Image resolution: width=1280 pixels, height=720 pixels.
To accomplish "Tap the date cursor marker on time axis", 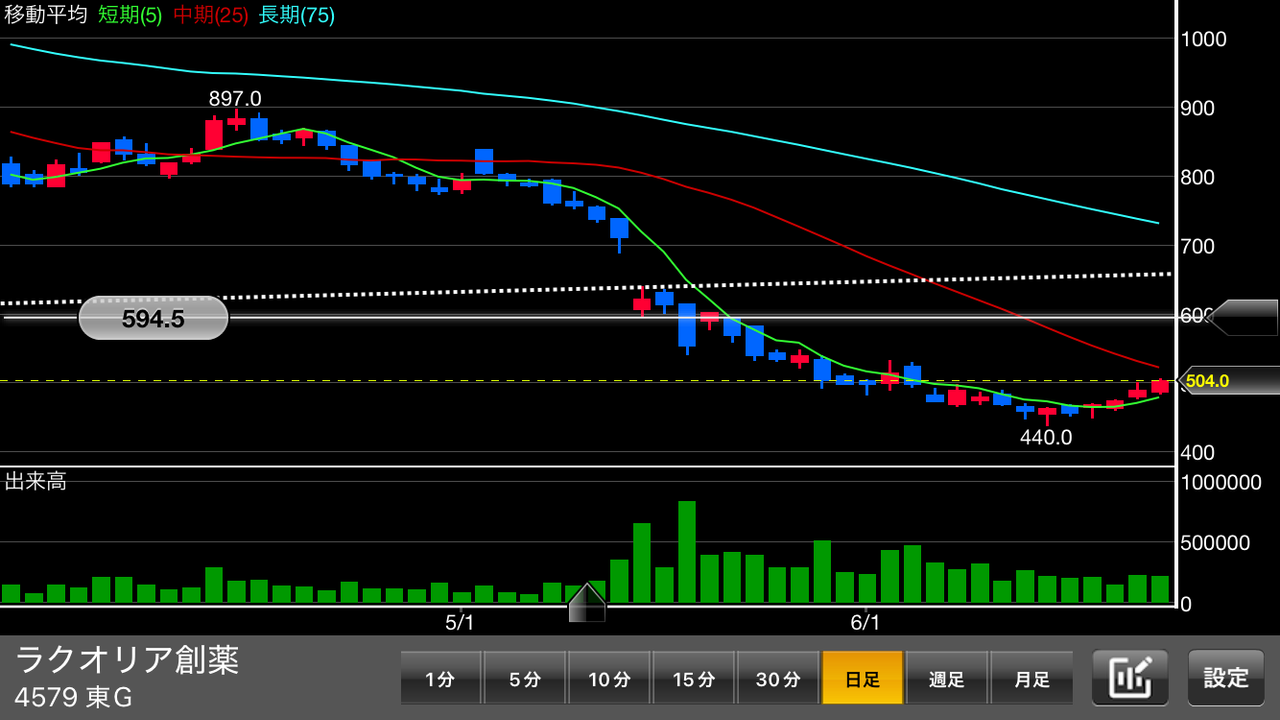I will point(587,603).
